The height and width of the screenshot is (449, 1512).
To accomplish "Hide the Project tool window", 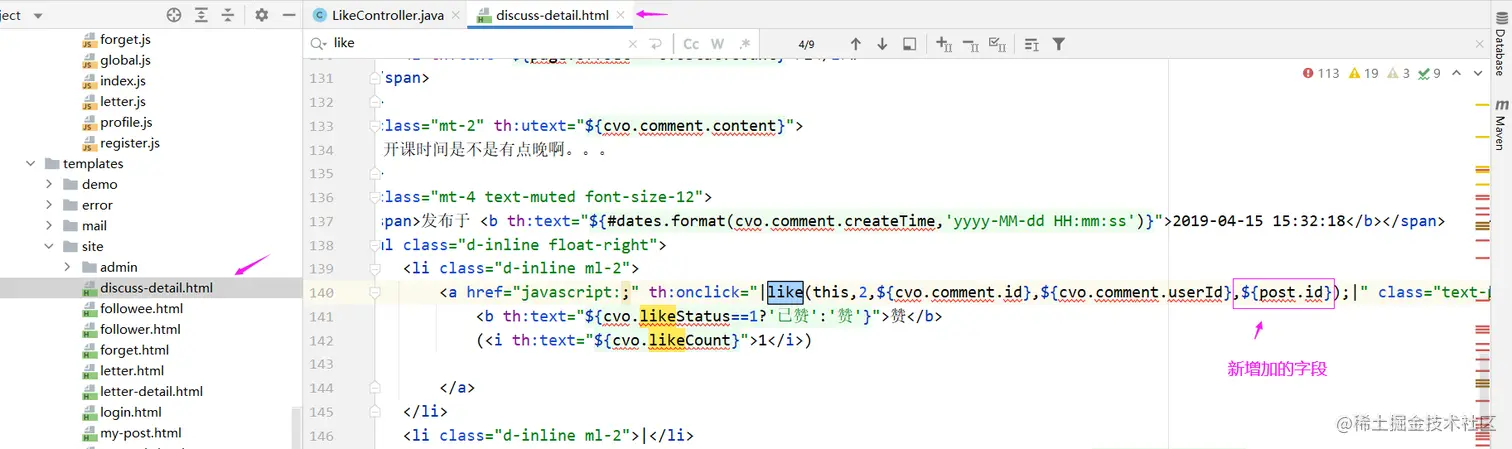I will click(x=289, y=15).
